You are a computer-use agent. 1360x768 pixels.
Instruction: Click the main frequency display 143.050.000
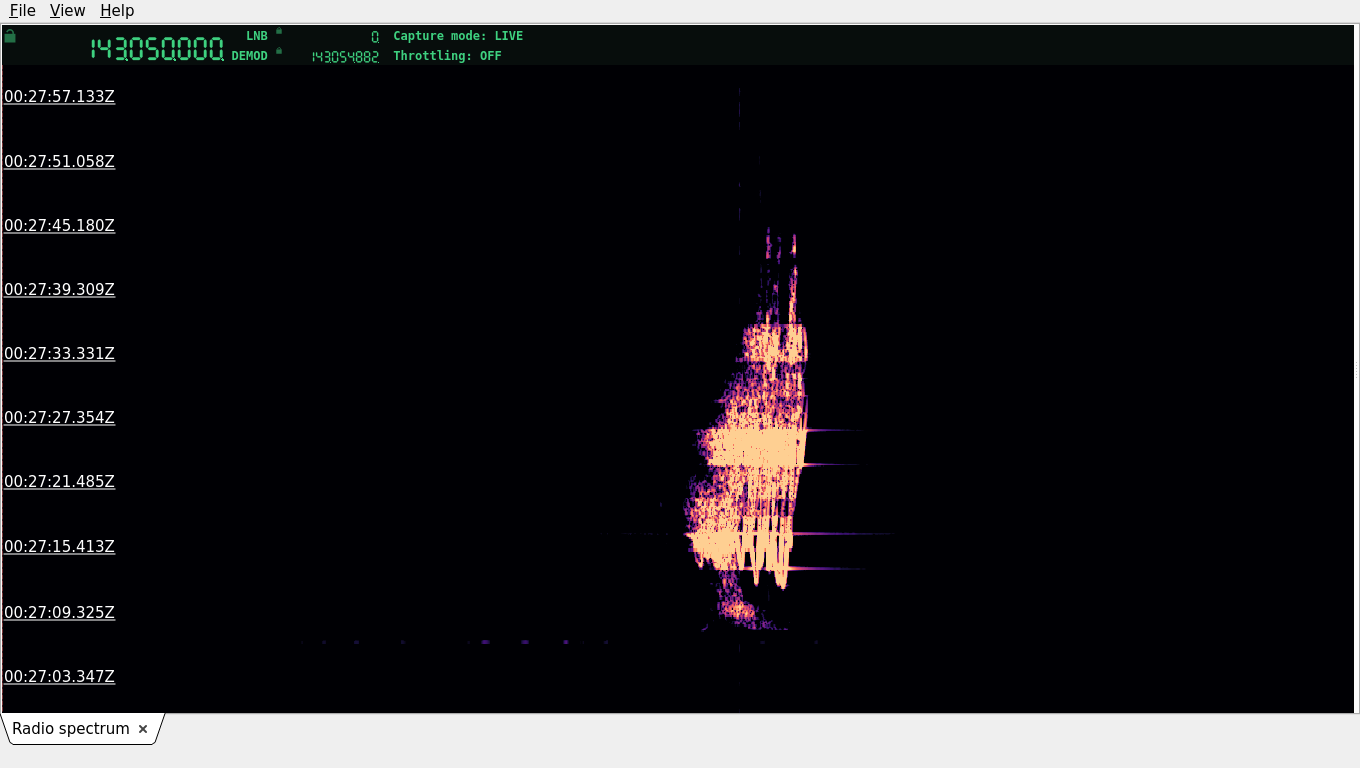coord(157,49)
